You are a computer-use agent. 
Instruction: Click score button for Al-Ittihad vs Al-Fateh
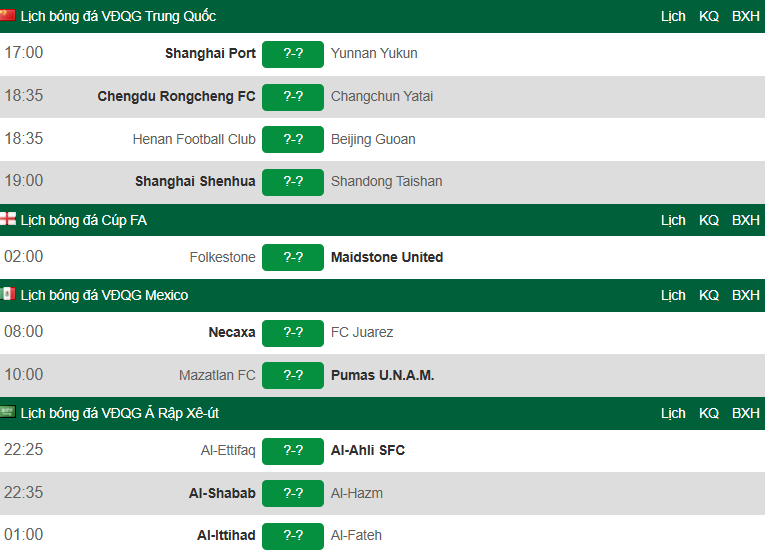[x=293, y=535]
